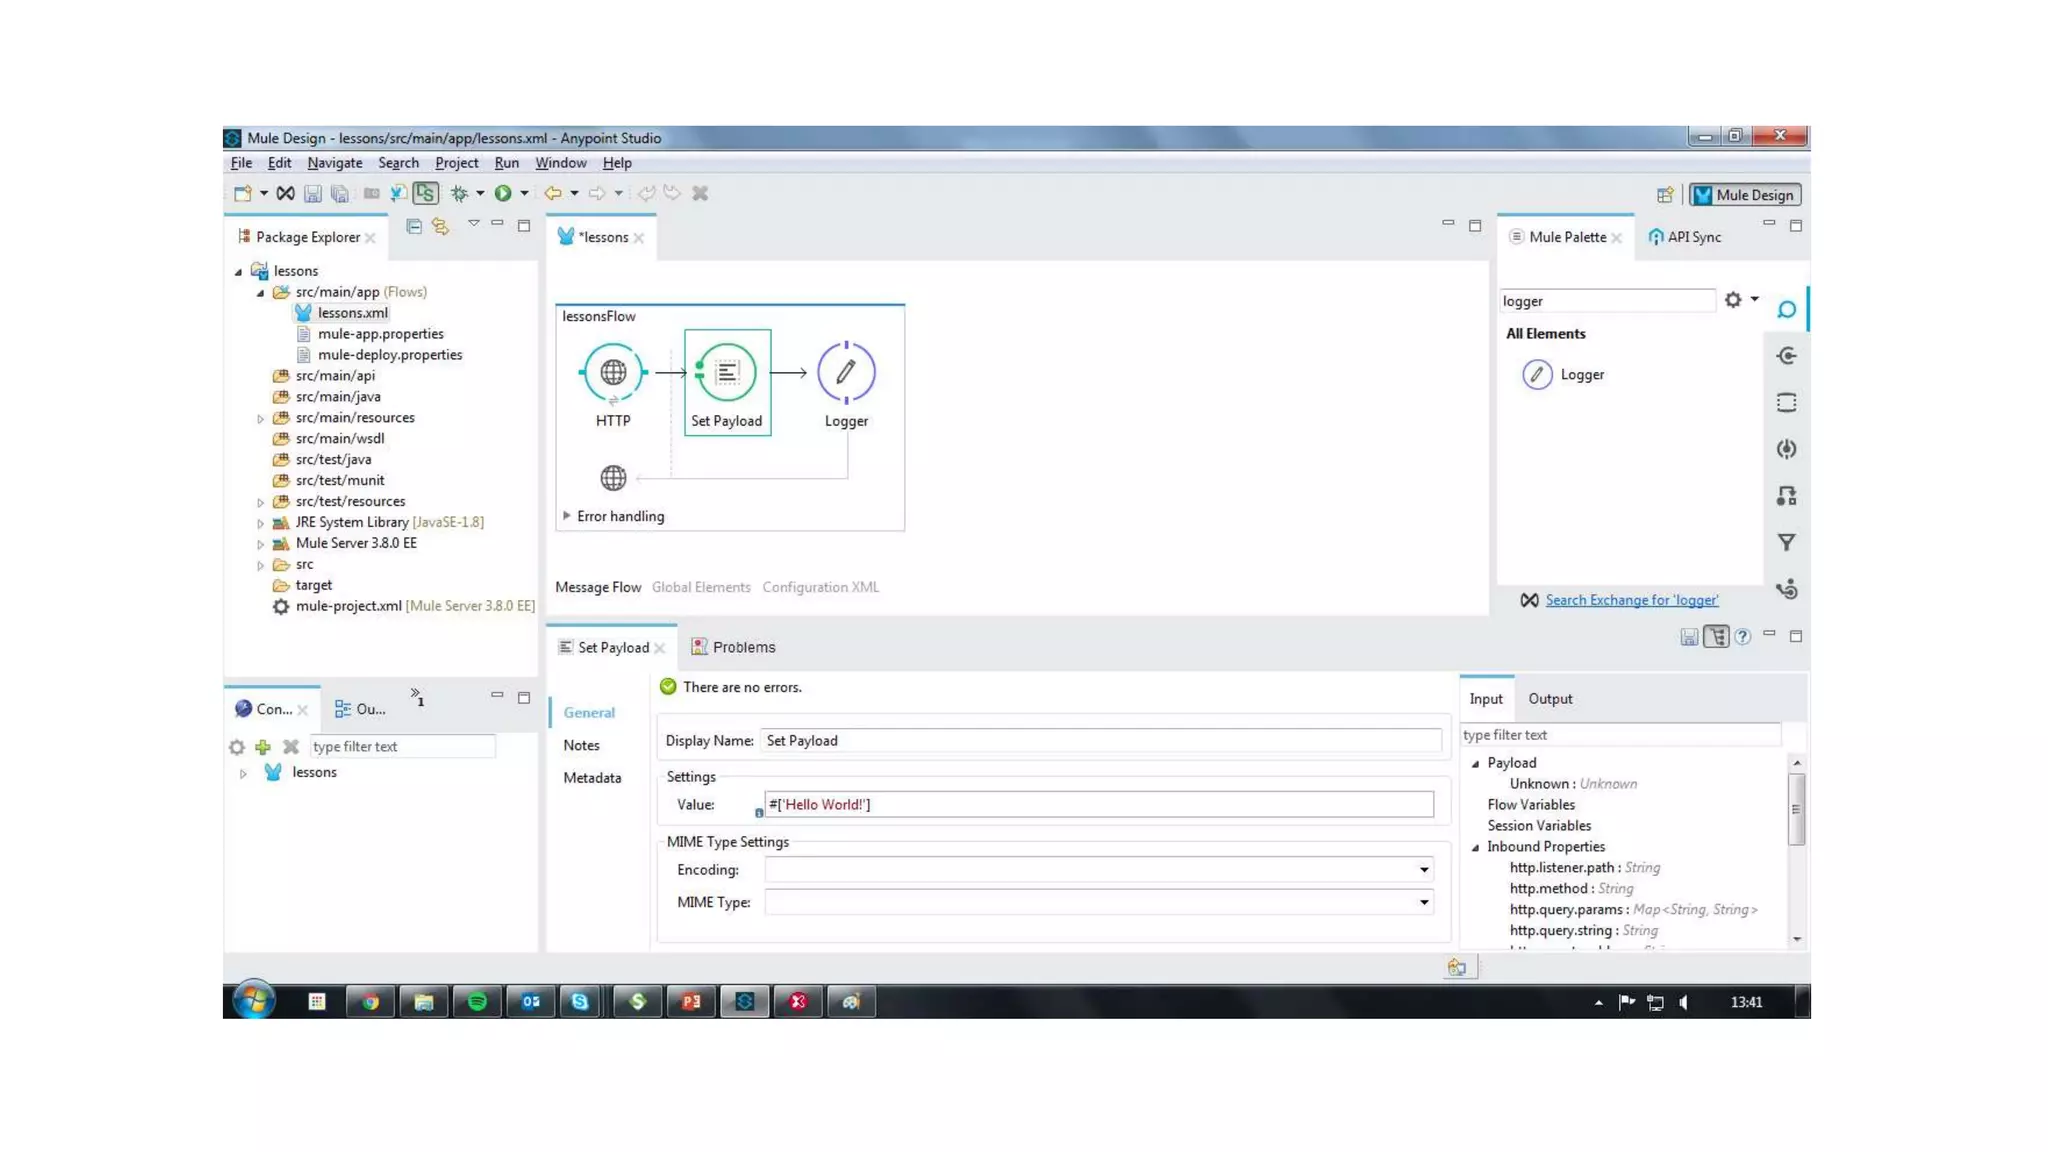Viewport: 2048px width, 1152px height.
Task: Click the Set Payload component on the canvas
Action: 727,373
